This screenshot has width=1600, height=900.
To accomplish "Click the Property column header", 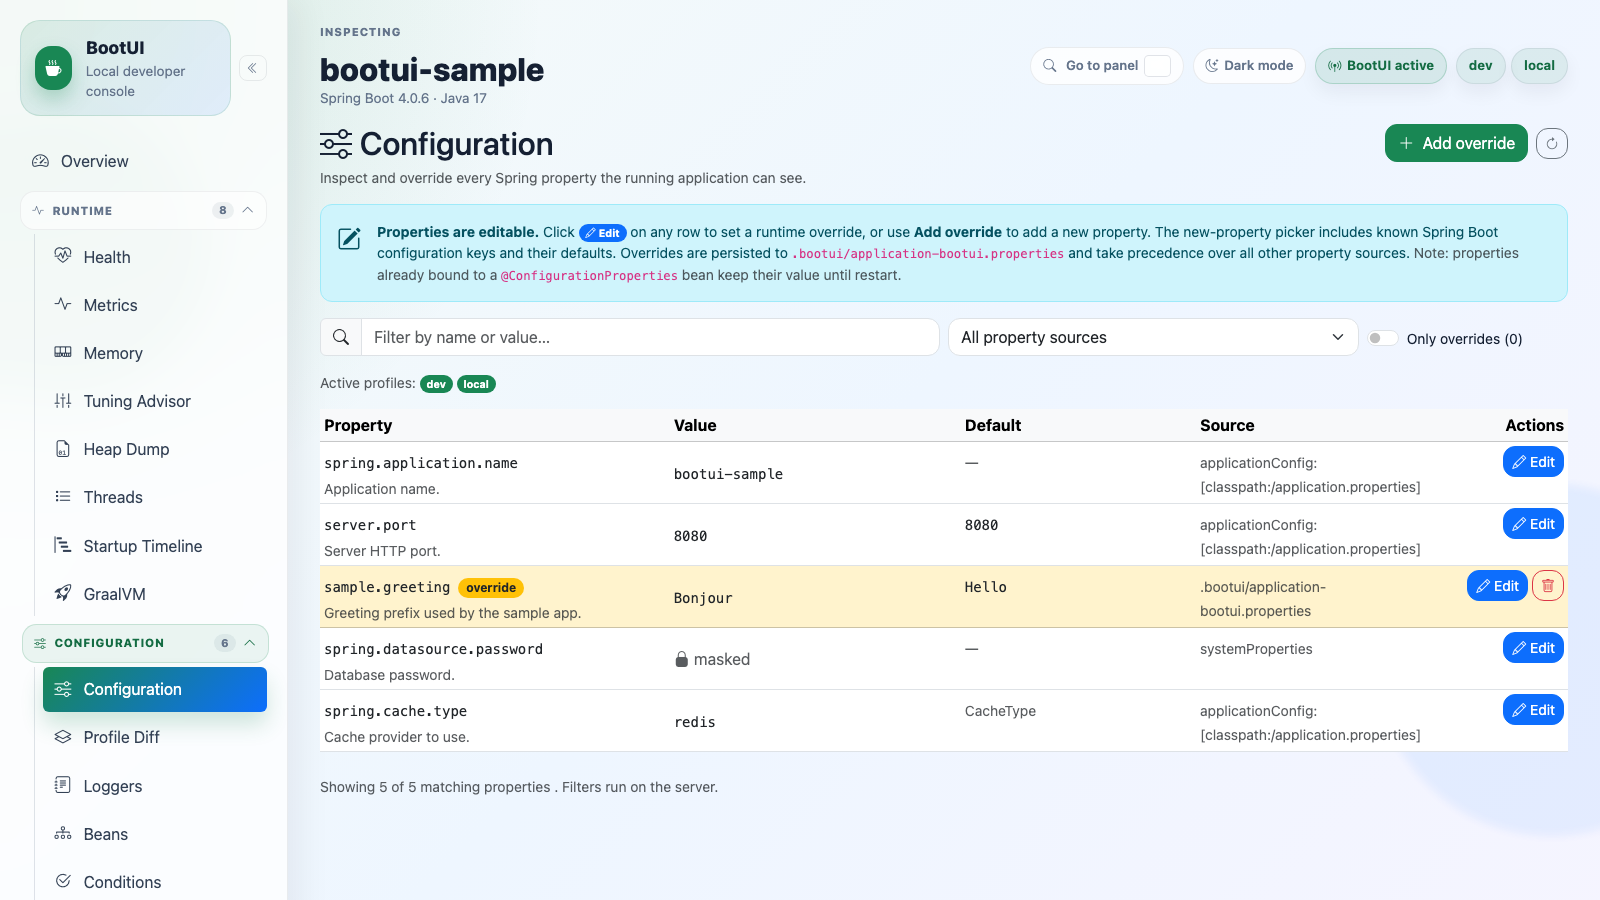I will pyautogui.click(x=358, y=425).
